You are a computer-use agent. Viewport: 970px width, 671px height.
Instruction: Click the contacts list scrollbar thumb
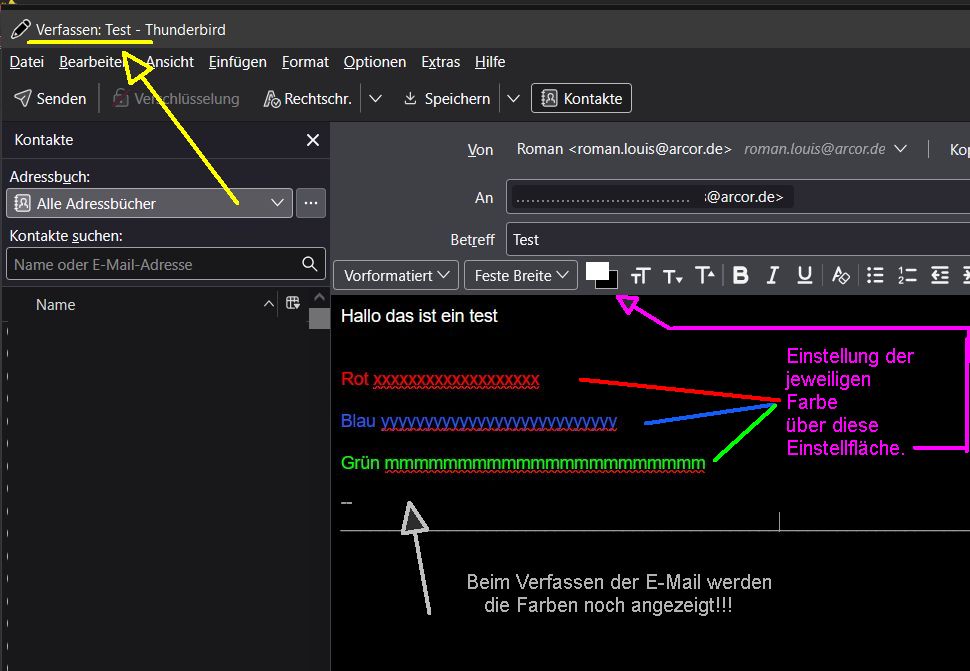point(319,318)
